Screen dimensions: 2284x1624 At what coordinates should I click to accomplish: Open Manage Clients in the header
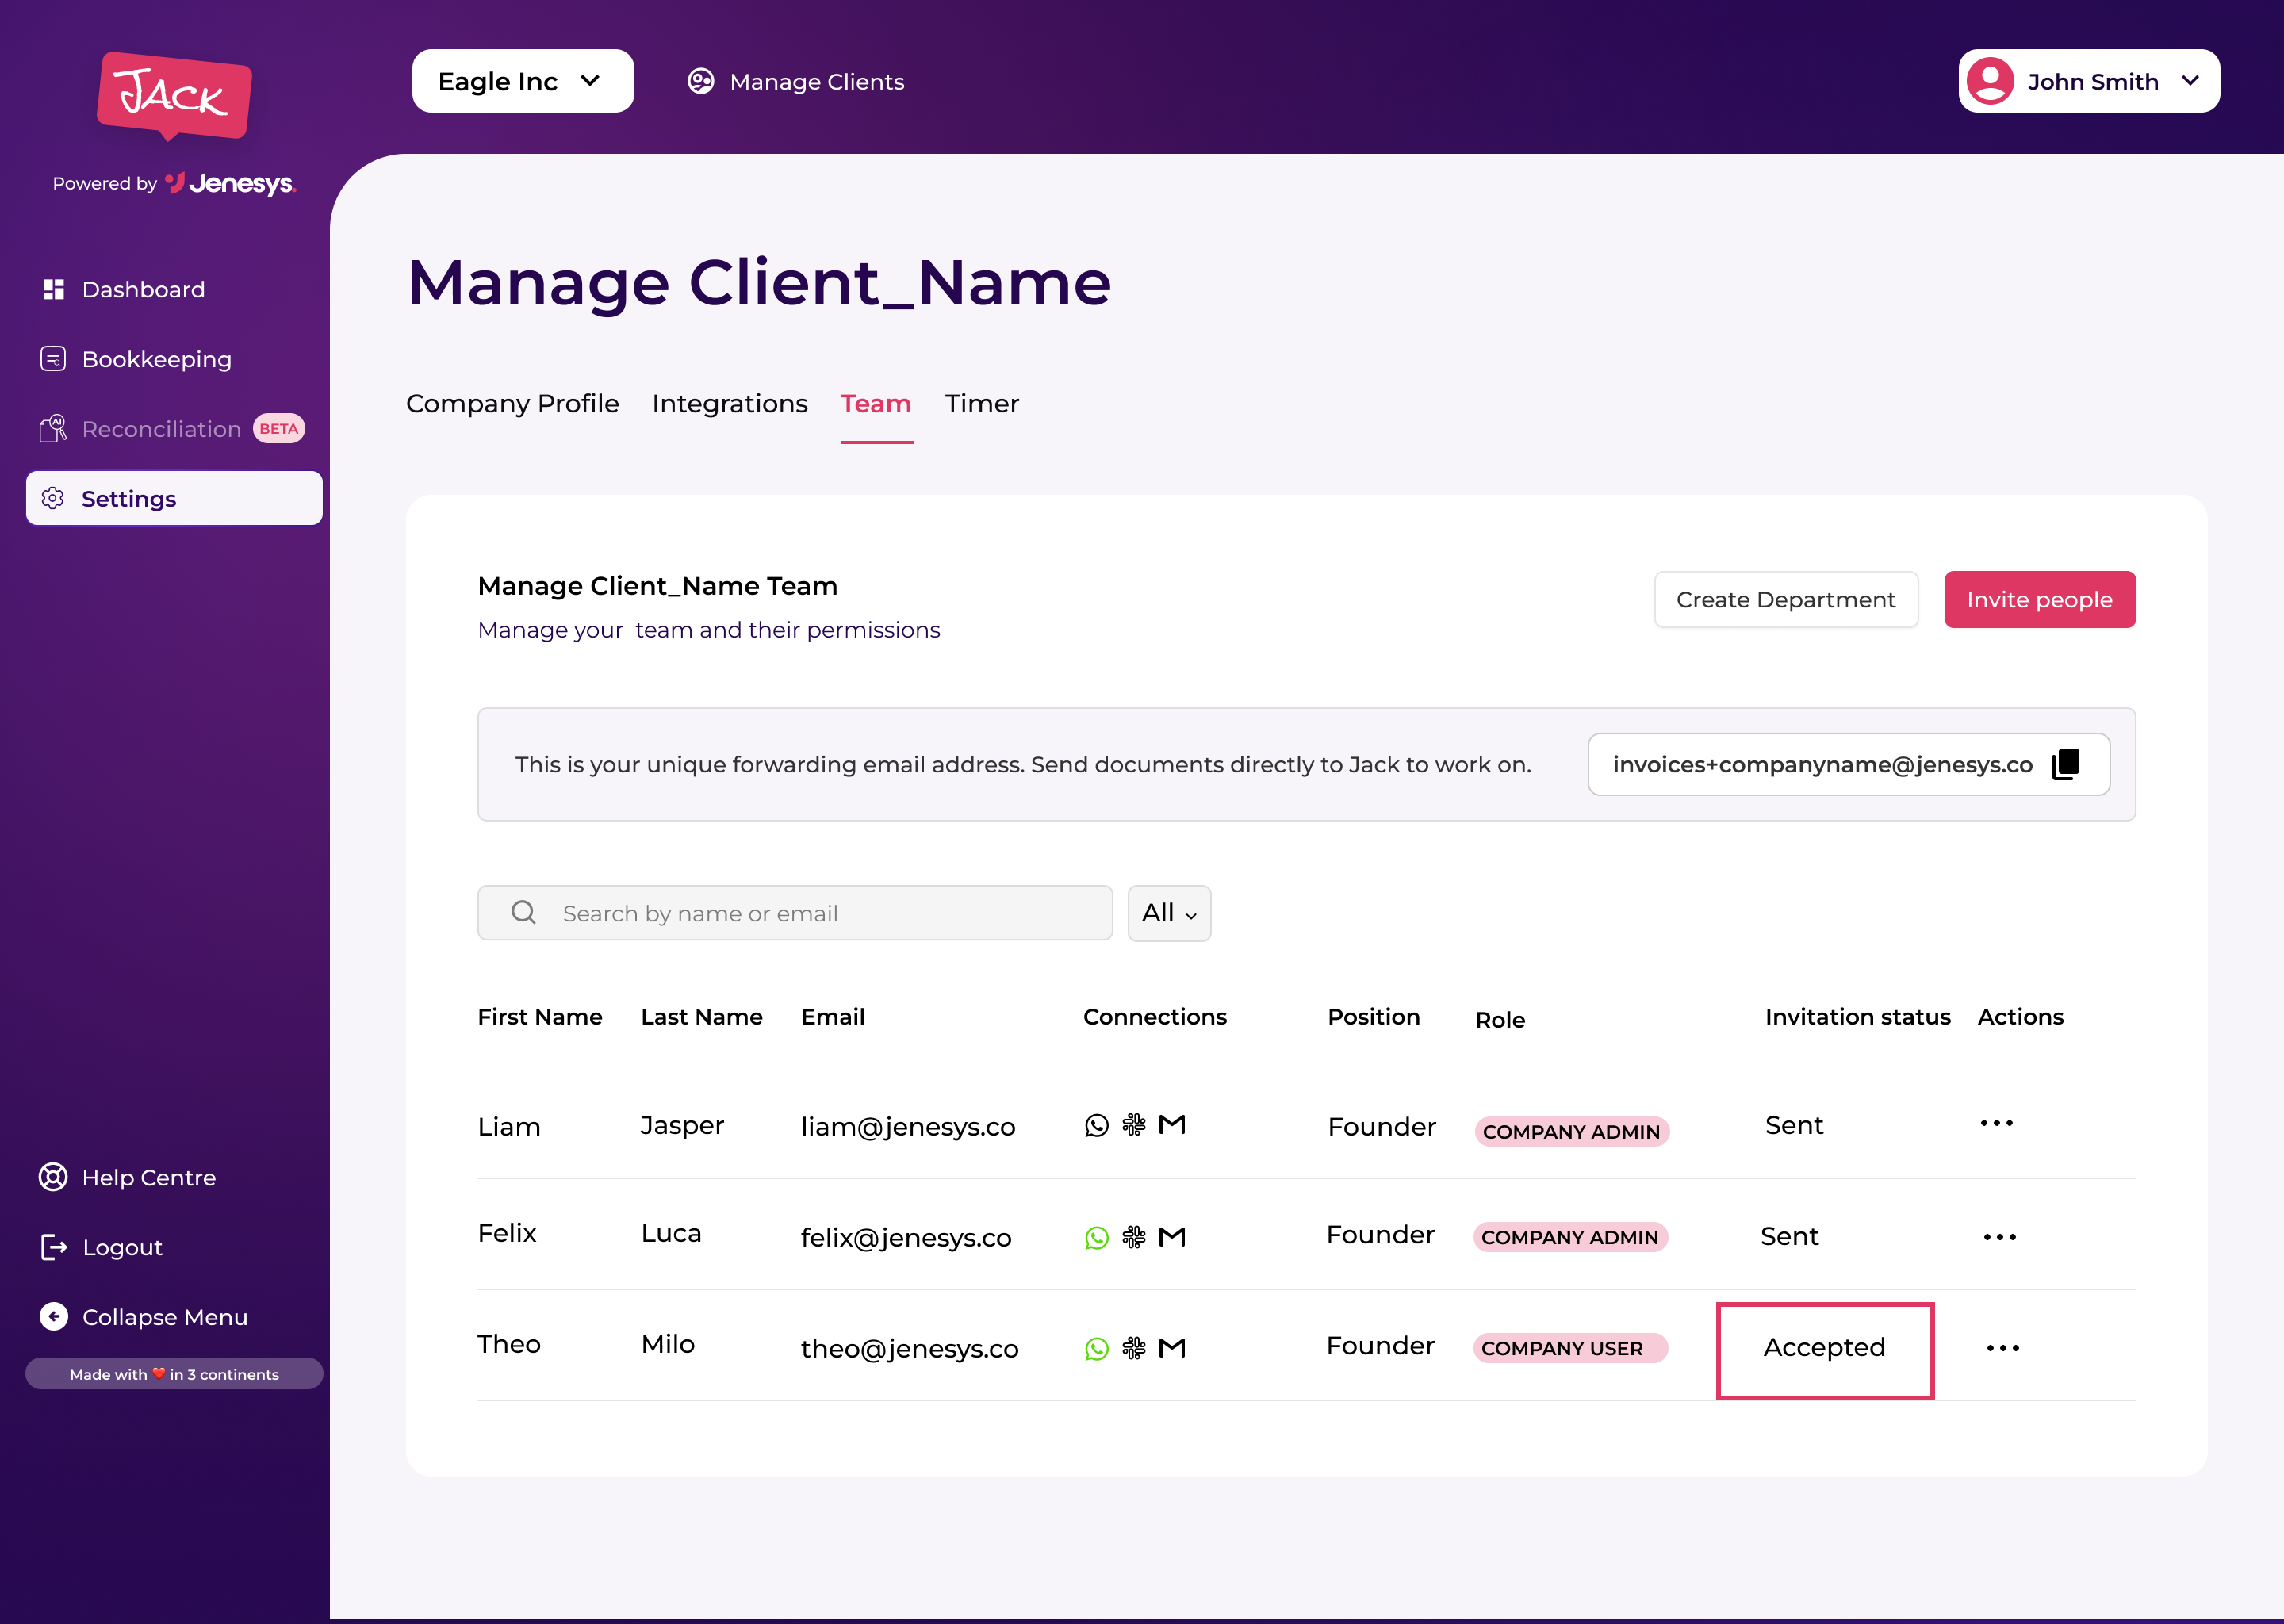796,81
